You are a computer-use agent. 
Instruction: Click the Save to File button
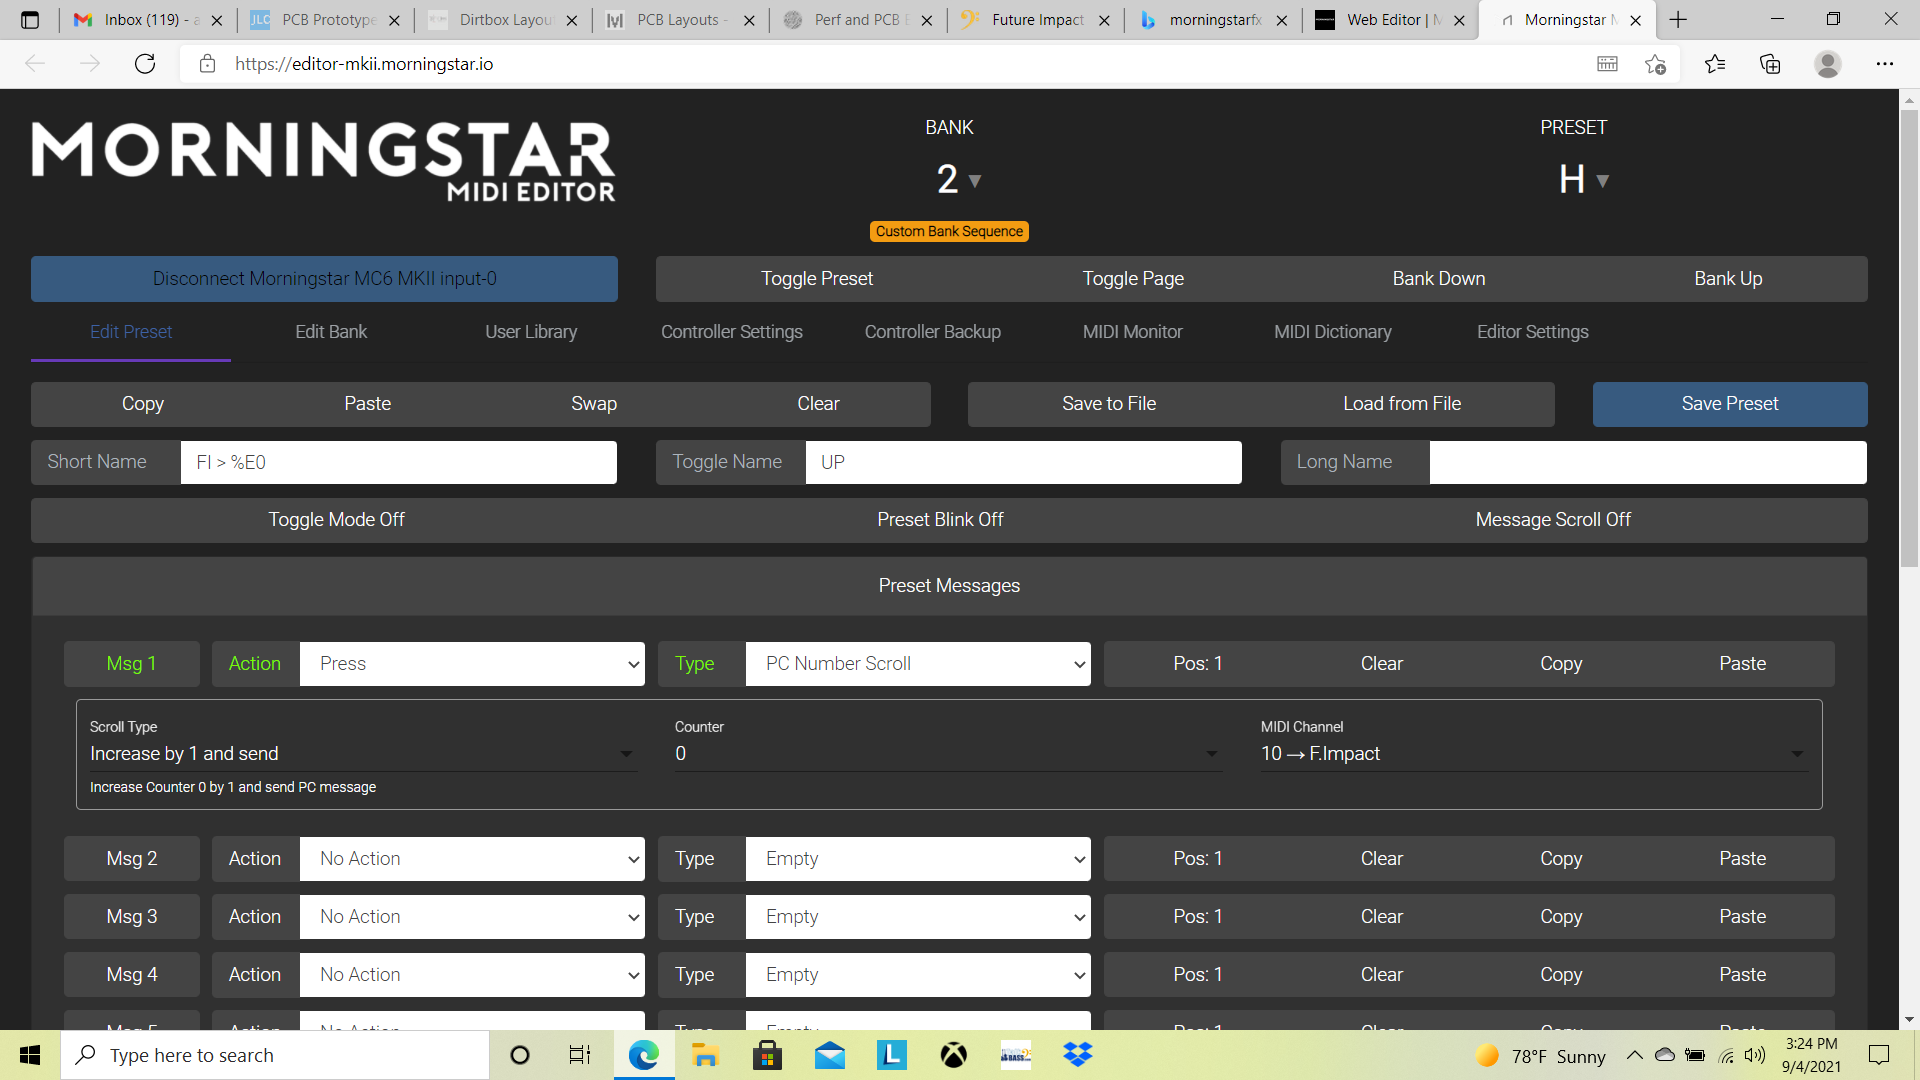click(1109, 404)
